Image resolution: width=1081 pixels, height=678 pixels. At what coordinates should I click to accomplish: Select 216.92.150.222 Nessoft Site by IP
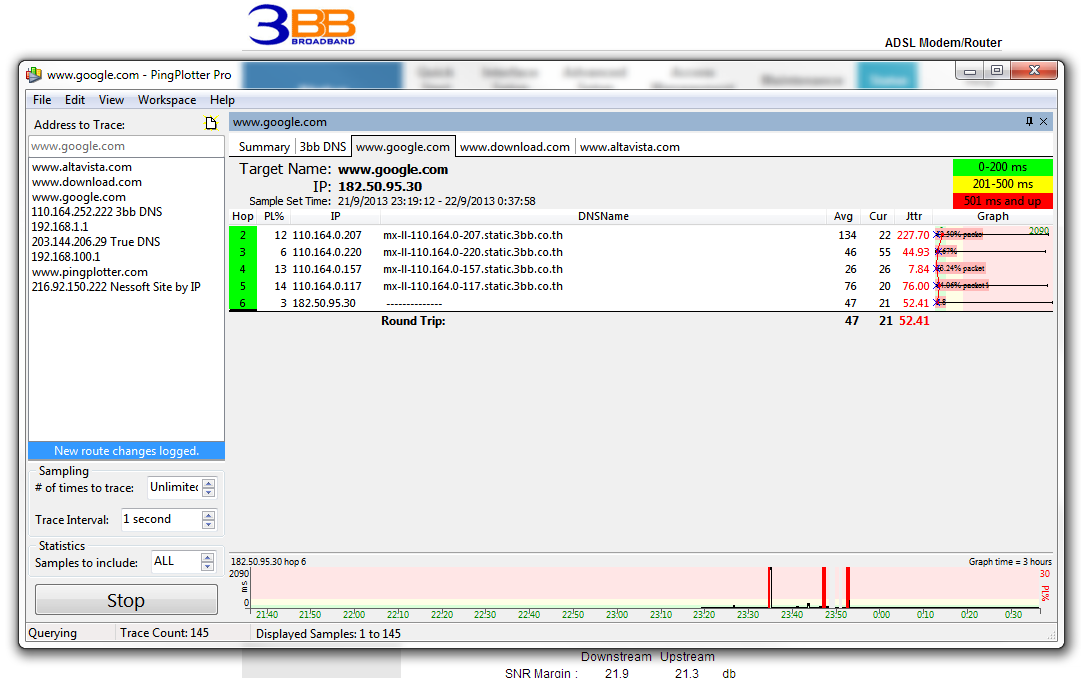point(116,287)
